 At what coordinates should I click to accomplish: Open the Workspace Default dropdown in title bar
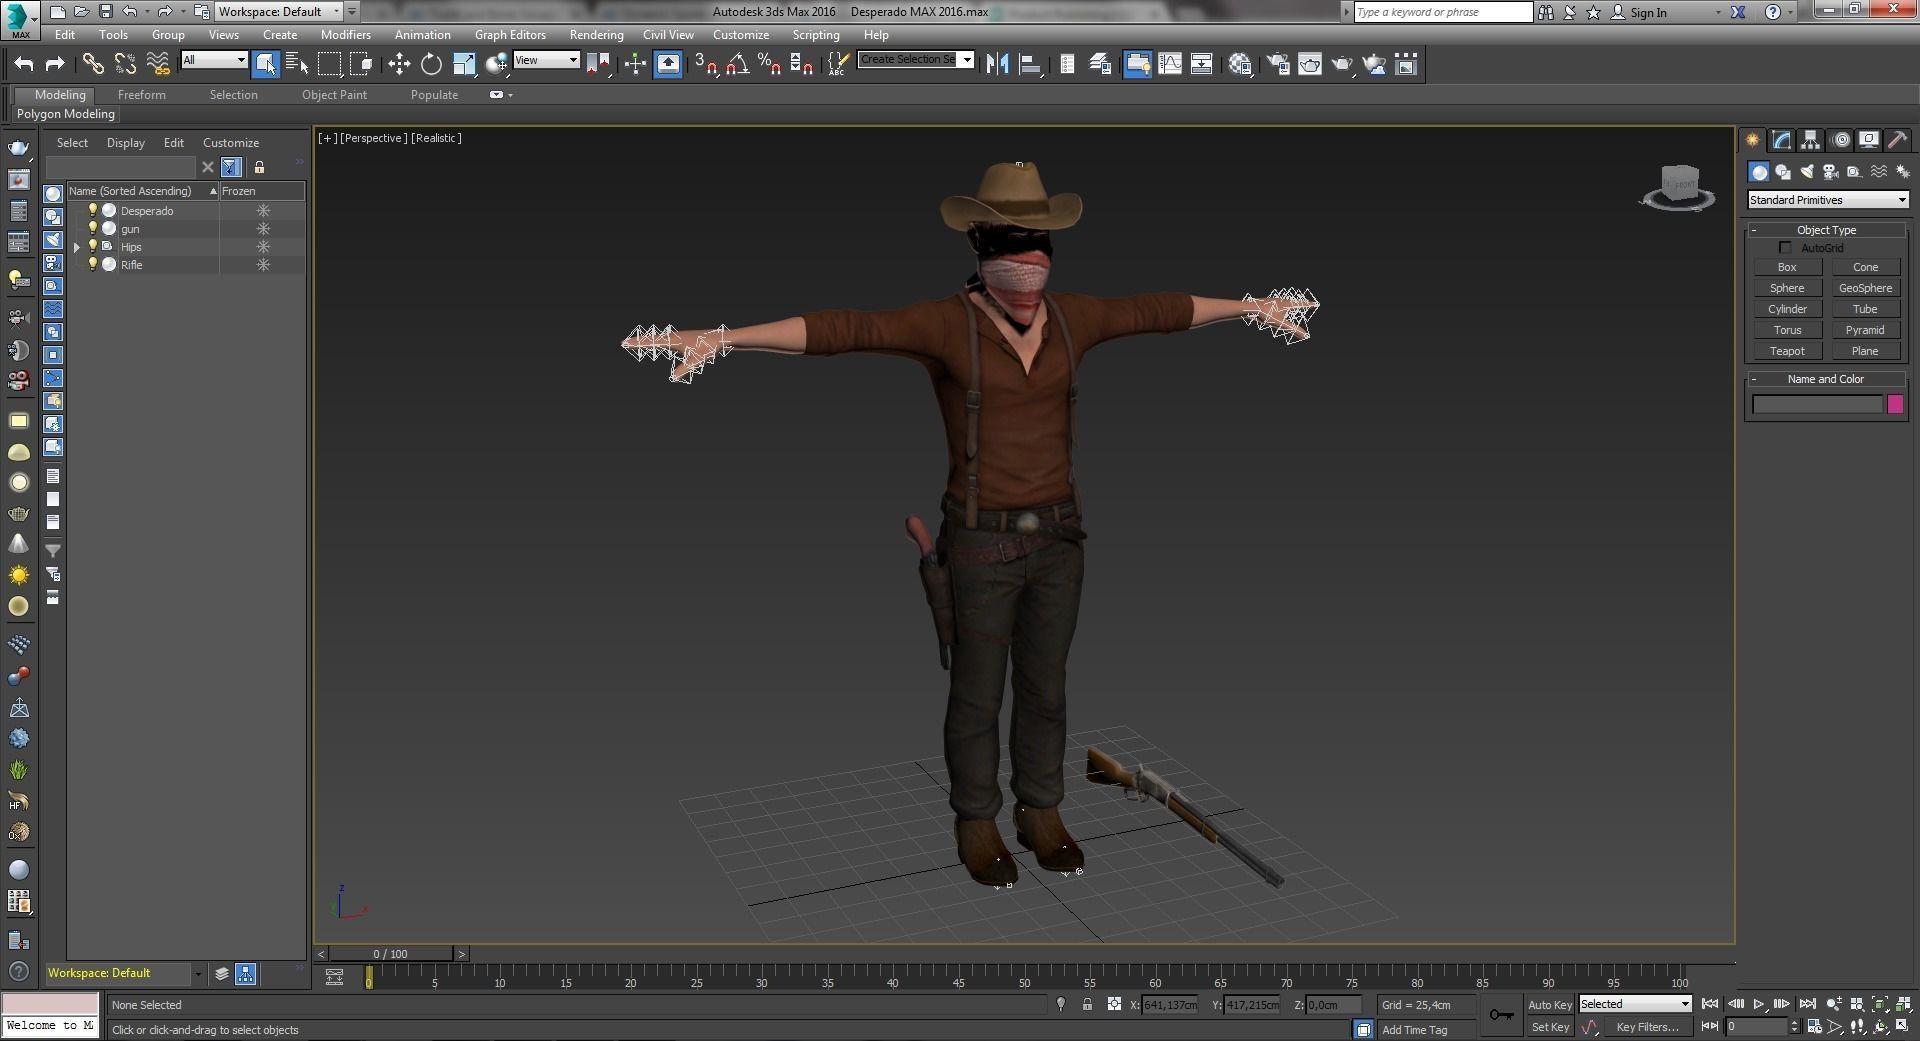[x=280, y=12]
